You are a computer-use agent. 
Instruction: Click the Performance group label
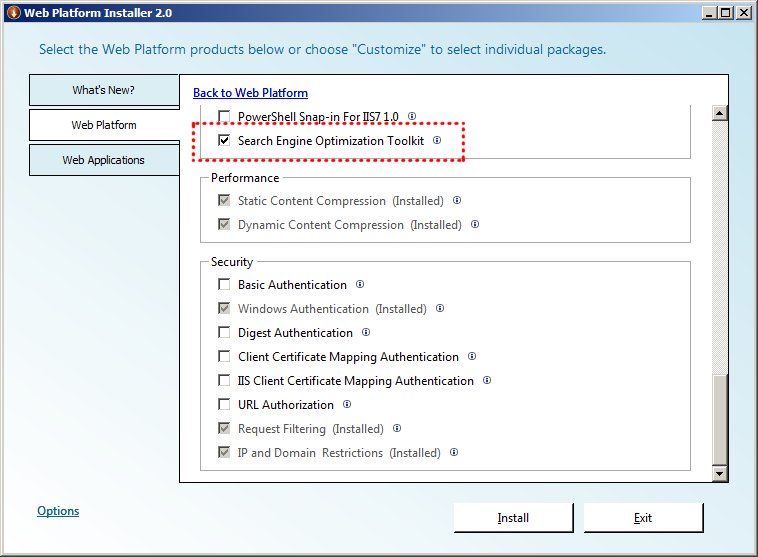245,178
